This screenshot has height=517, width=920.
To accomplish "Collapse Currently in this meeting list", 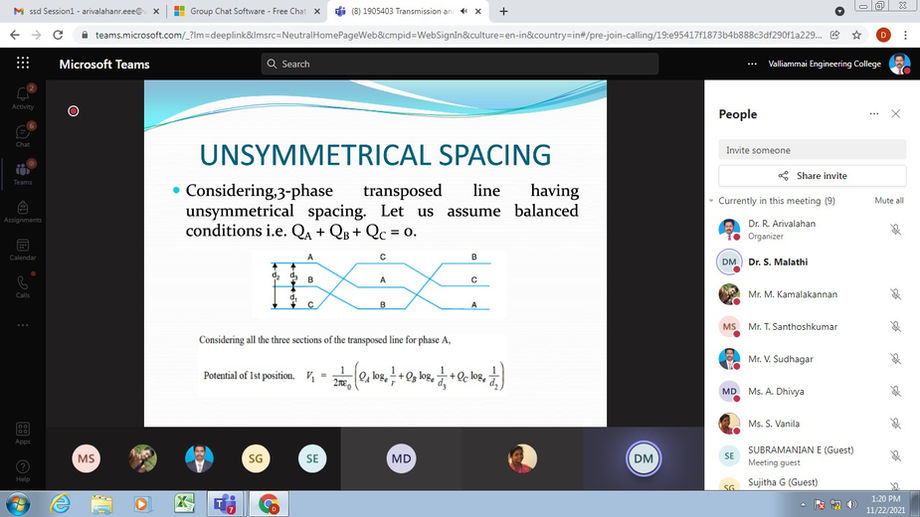I will tap(711, 201).
